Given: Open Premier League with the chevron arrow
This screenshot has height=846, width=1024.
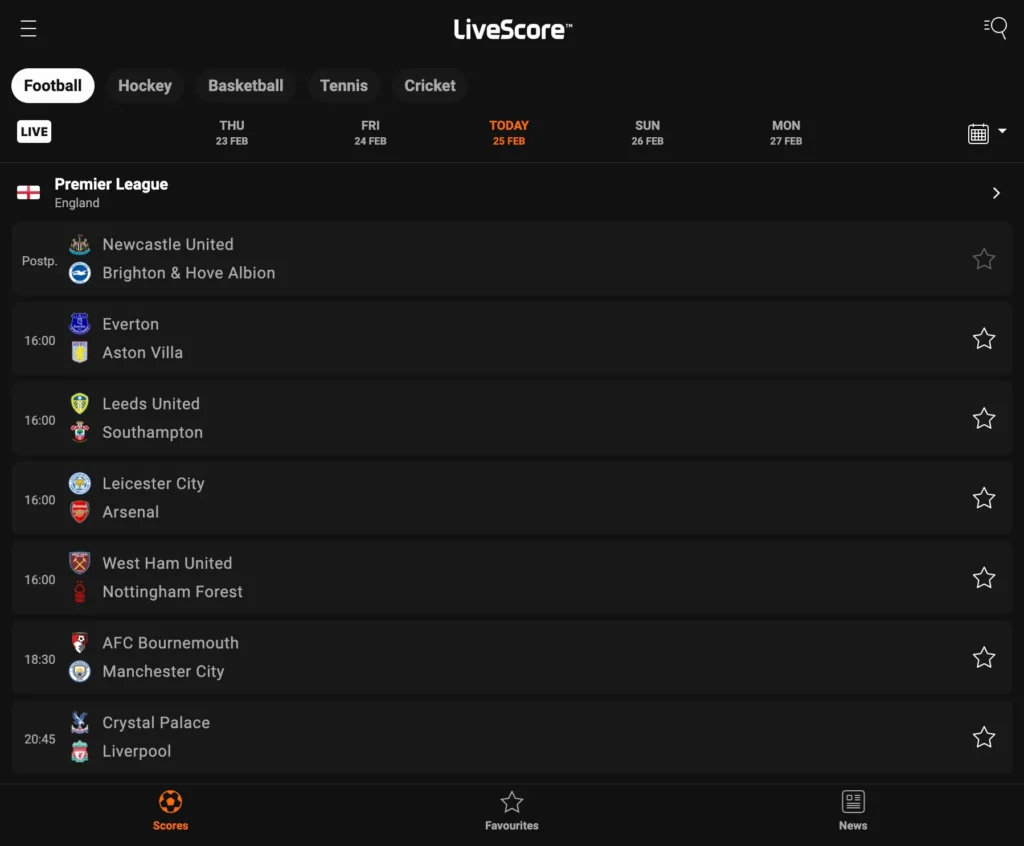Looking at the screenshot, I should coord(996,193).
